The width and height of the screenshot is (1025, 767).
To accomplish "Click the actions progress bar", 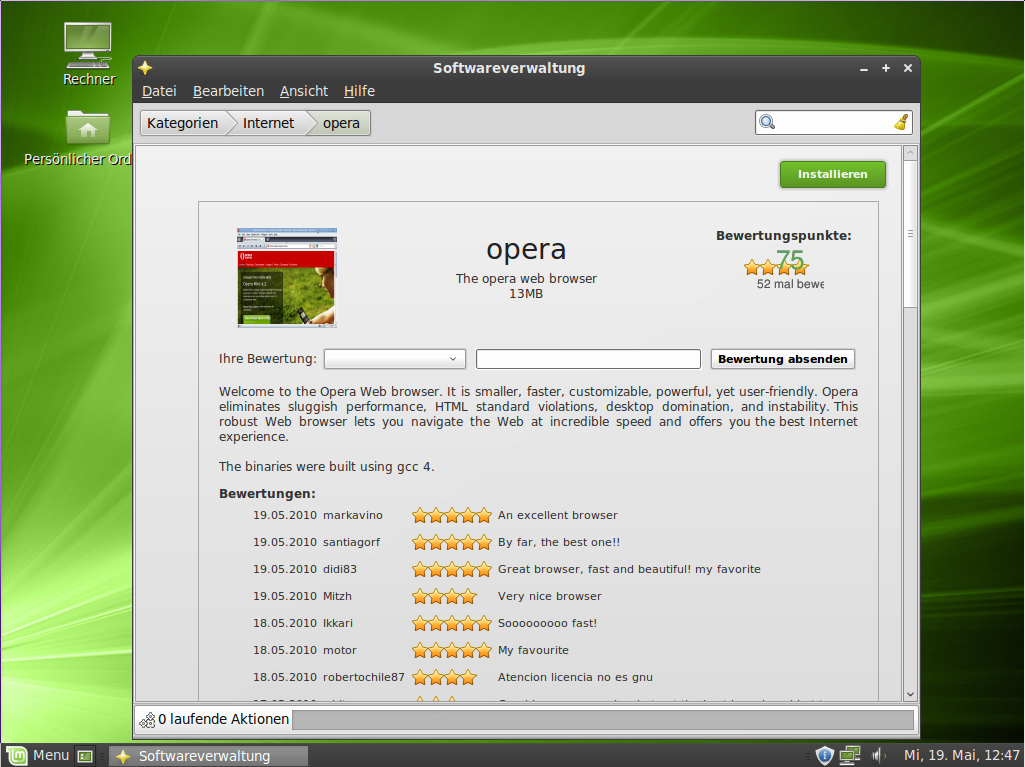I will (x=603, y=720).
